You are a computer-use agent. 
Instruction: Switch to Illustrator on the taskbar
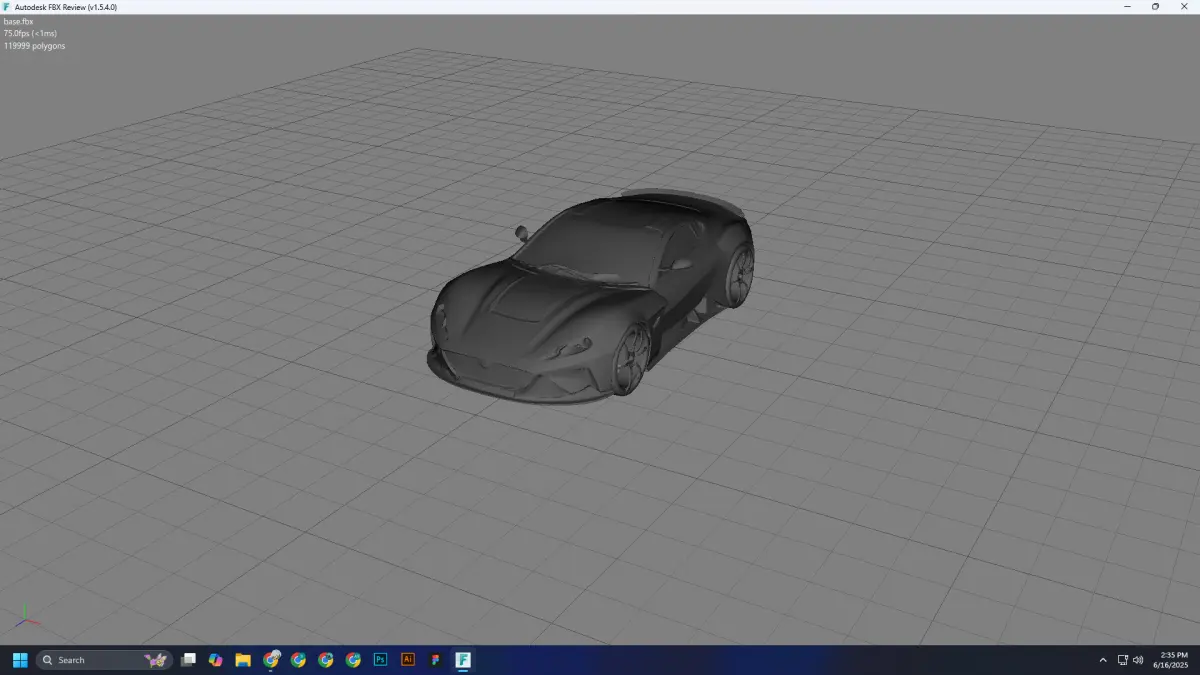point(407,660)
